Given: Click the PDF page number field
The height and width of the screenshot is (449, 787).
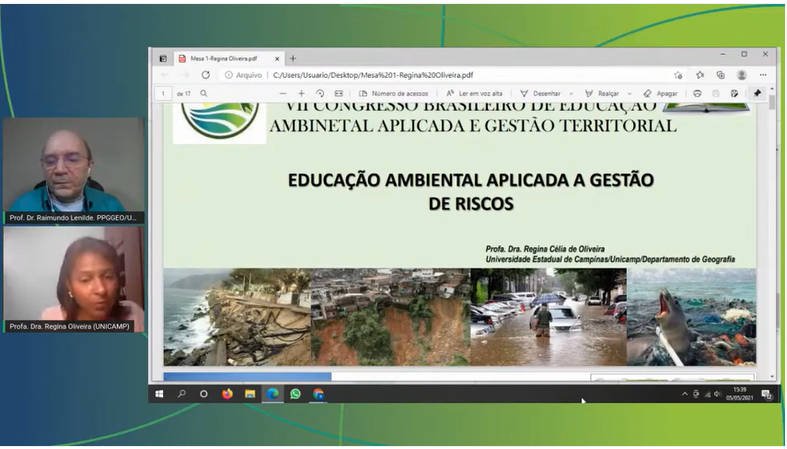Looking at the screenshot, I should [x=163, y=94].
